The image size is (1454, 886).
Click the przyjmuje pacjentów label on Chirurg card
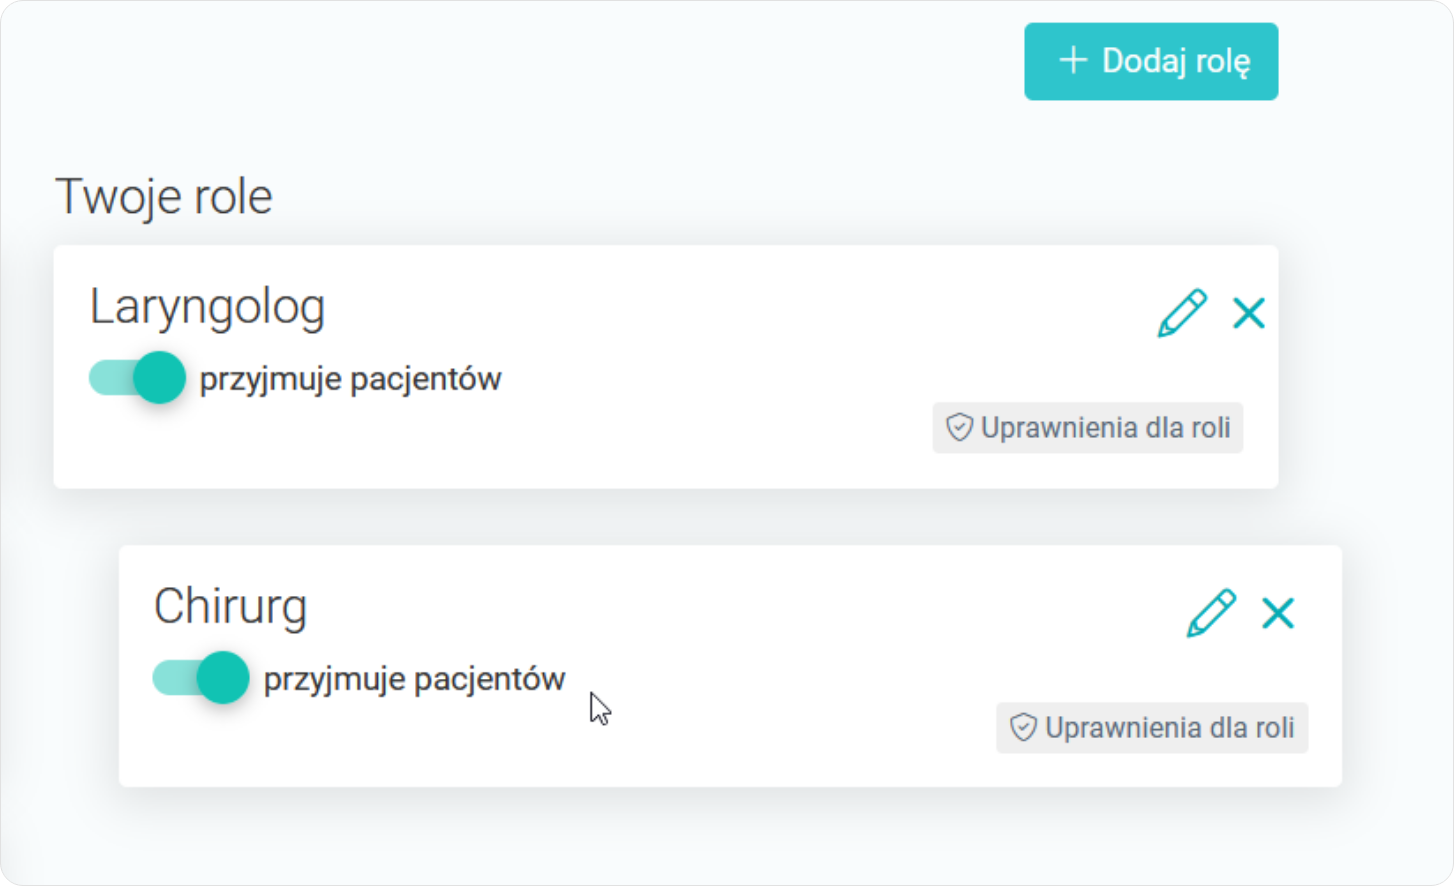point(413,677)
